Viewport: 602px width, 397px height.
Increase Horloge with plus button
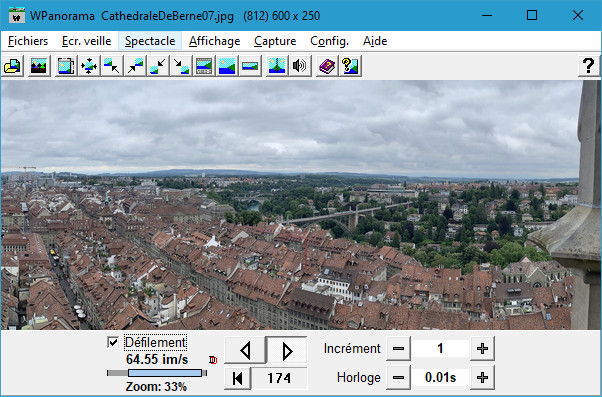click(482, 378)
